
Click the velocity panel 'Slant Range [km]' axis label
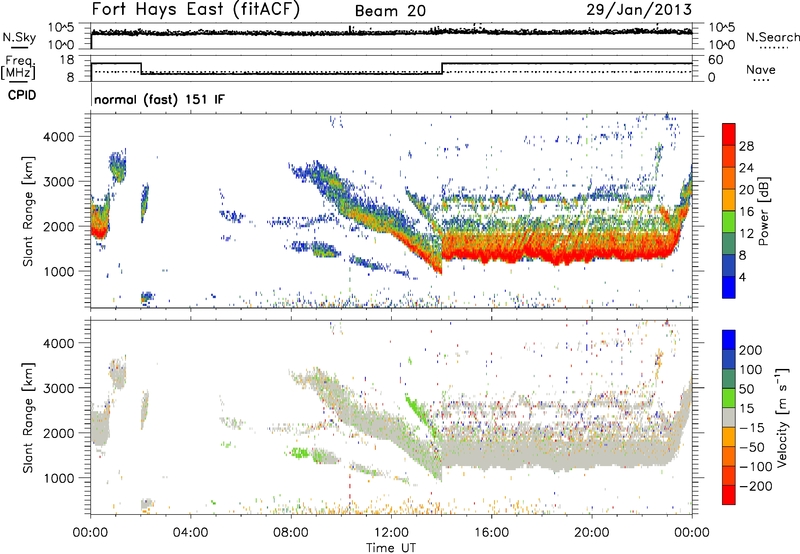(x=28, y=418)
